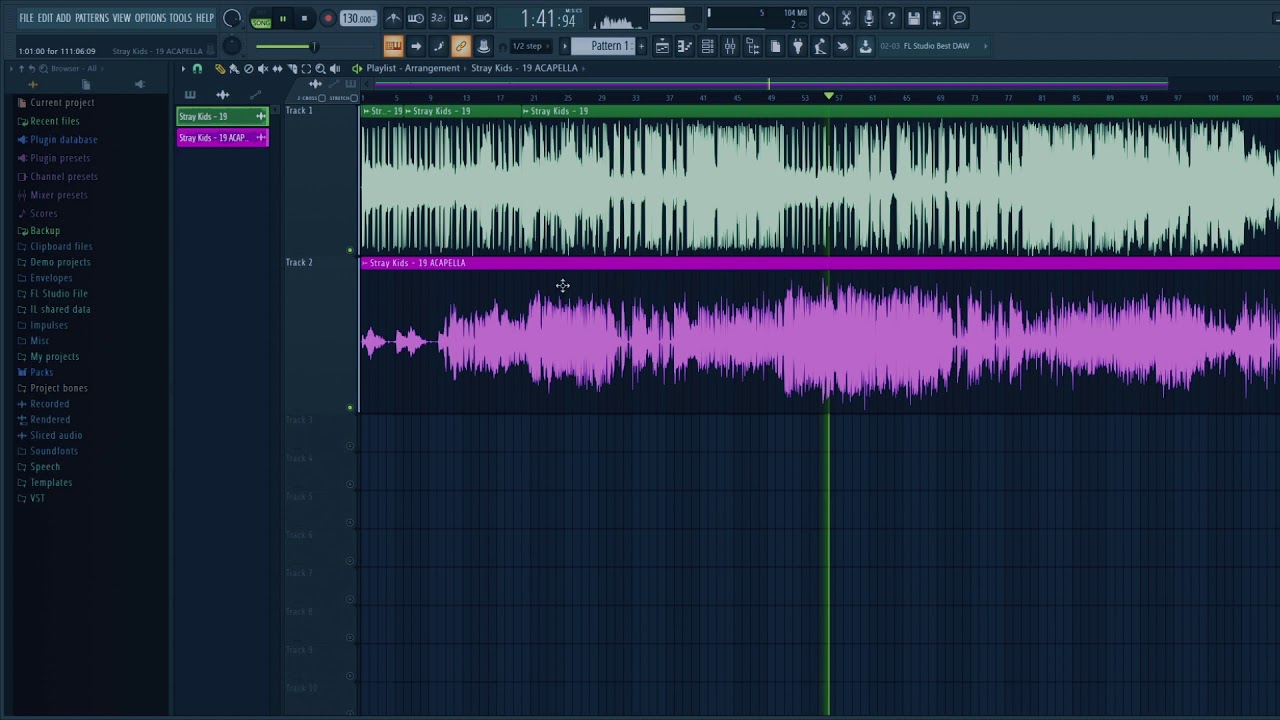Select the green Stray Kids - 19 clip in picker
Image resolution: width=1280 pixels, height=720 pixels.
click(222, 117)
